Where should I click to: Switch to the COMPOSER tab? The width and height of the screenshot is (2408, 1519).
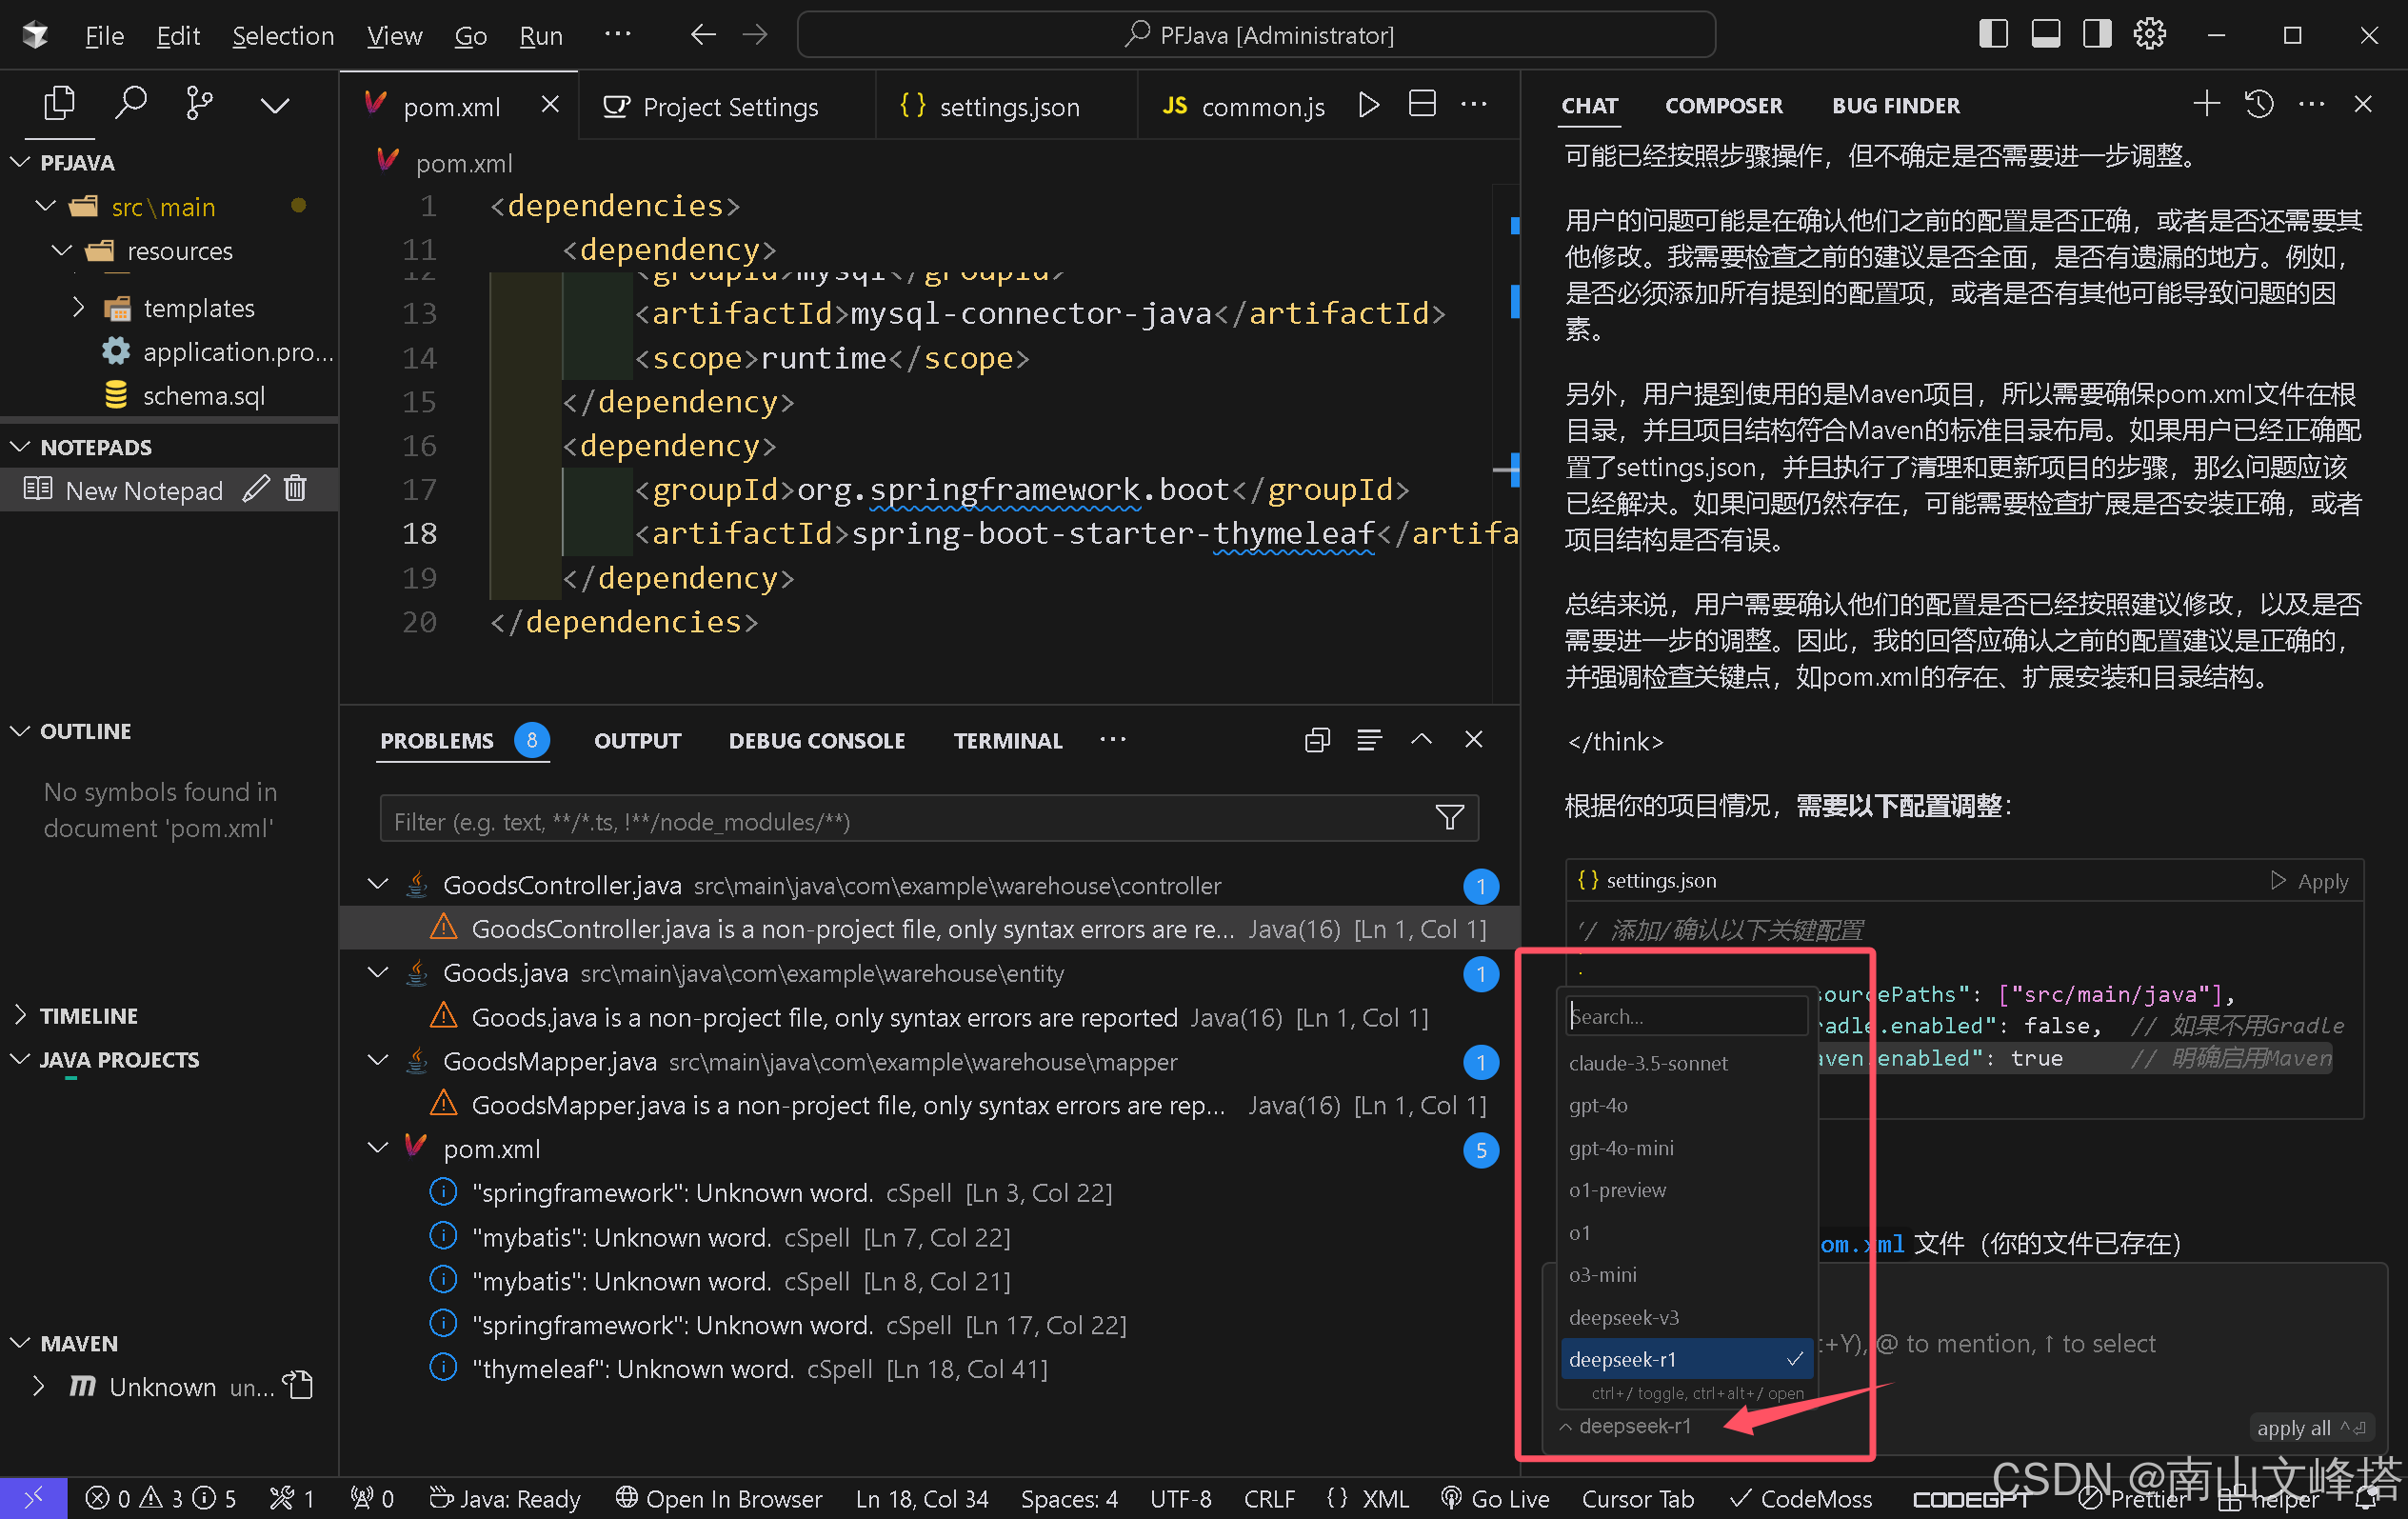click(1723, 105)
